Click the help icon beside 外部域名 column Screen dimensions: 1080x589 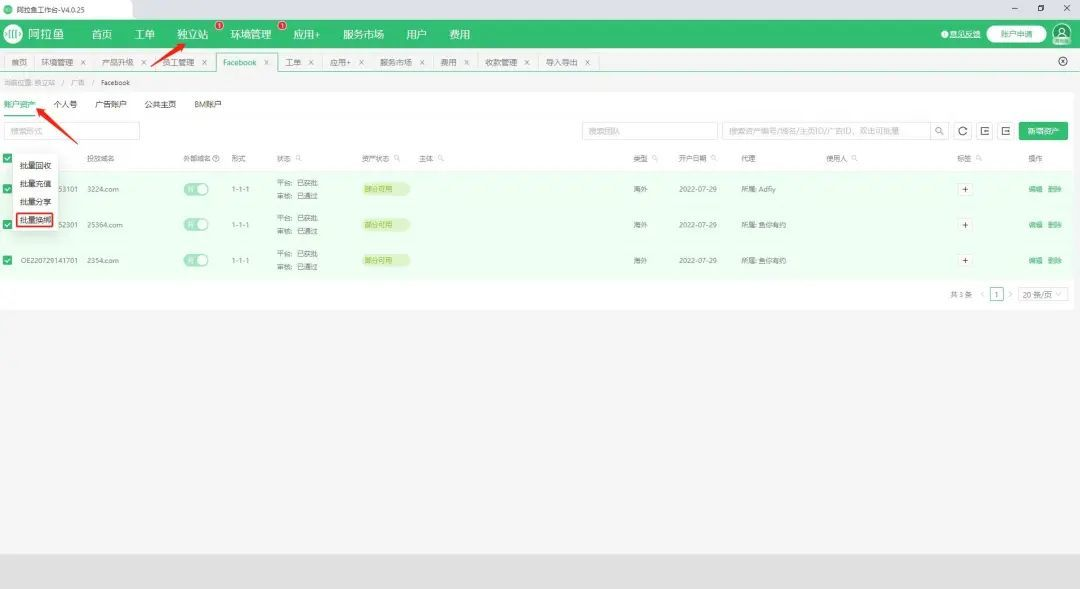click(216, 158)
